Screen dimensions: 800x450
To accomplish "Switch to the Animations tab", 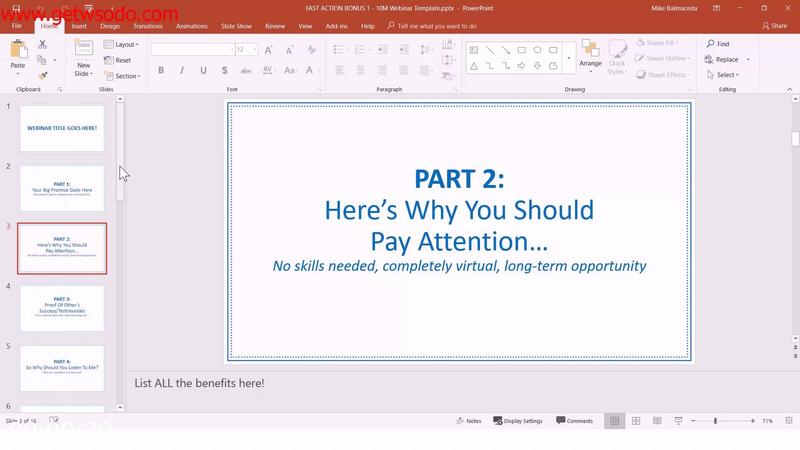I will tap(192, 26).
